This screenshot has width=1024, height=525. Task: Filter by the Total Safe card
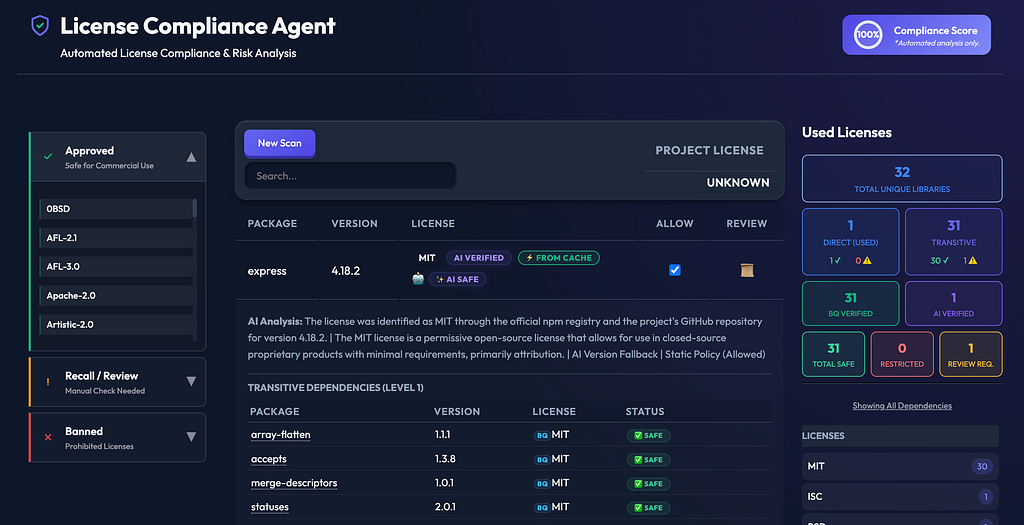click(x=833, y=355)
